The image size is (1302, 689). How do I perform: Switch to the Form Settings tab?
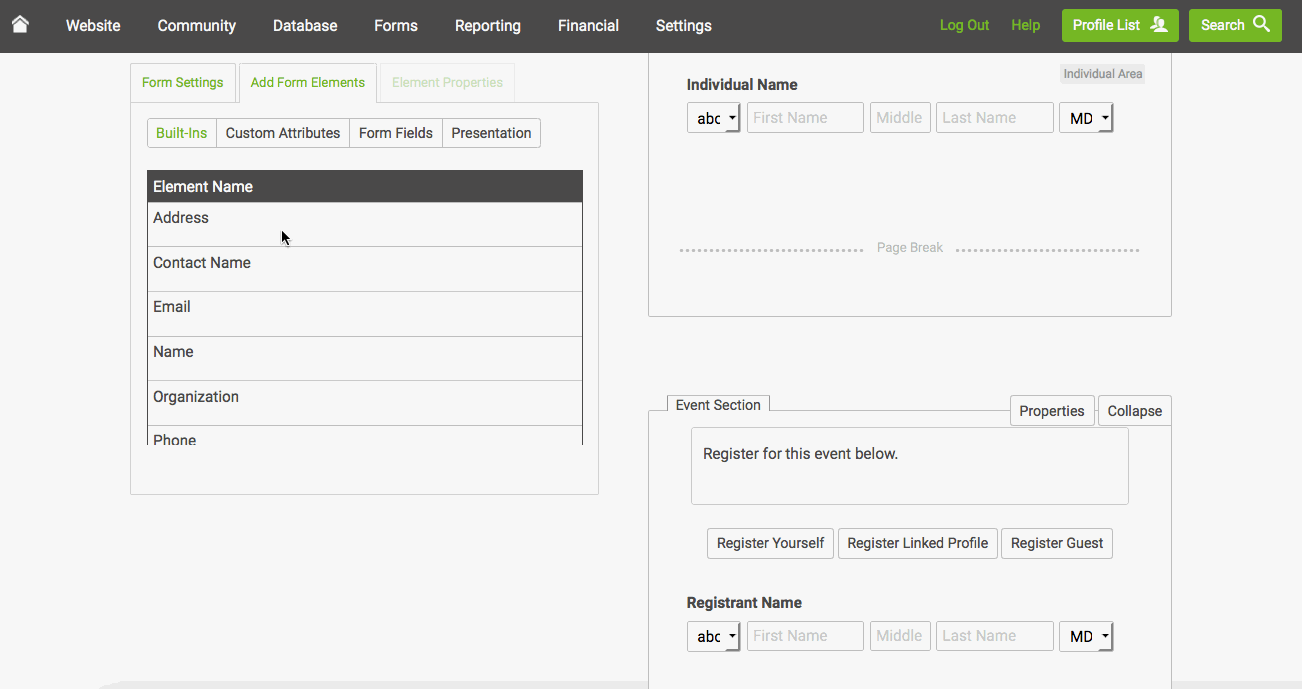(x=183, y=83)
